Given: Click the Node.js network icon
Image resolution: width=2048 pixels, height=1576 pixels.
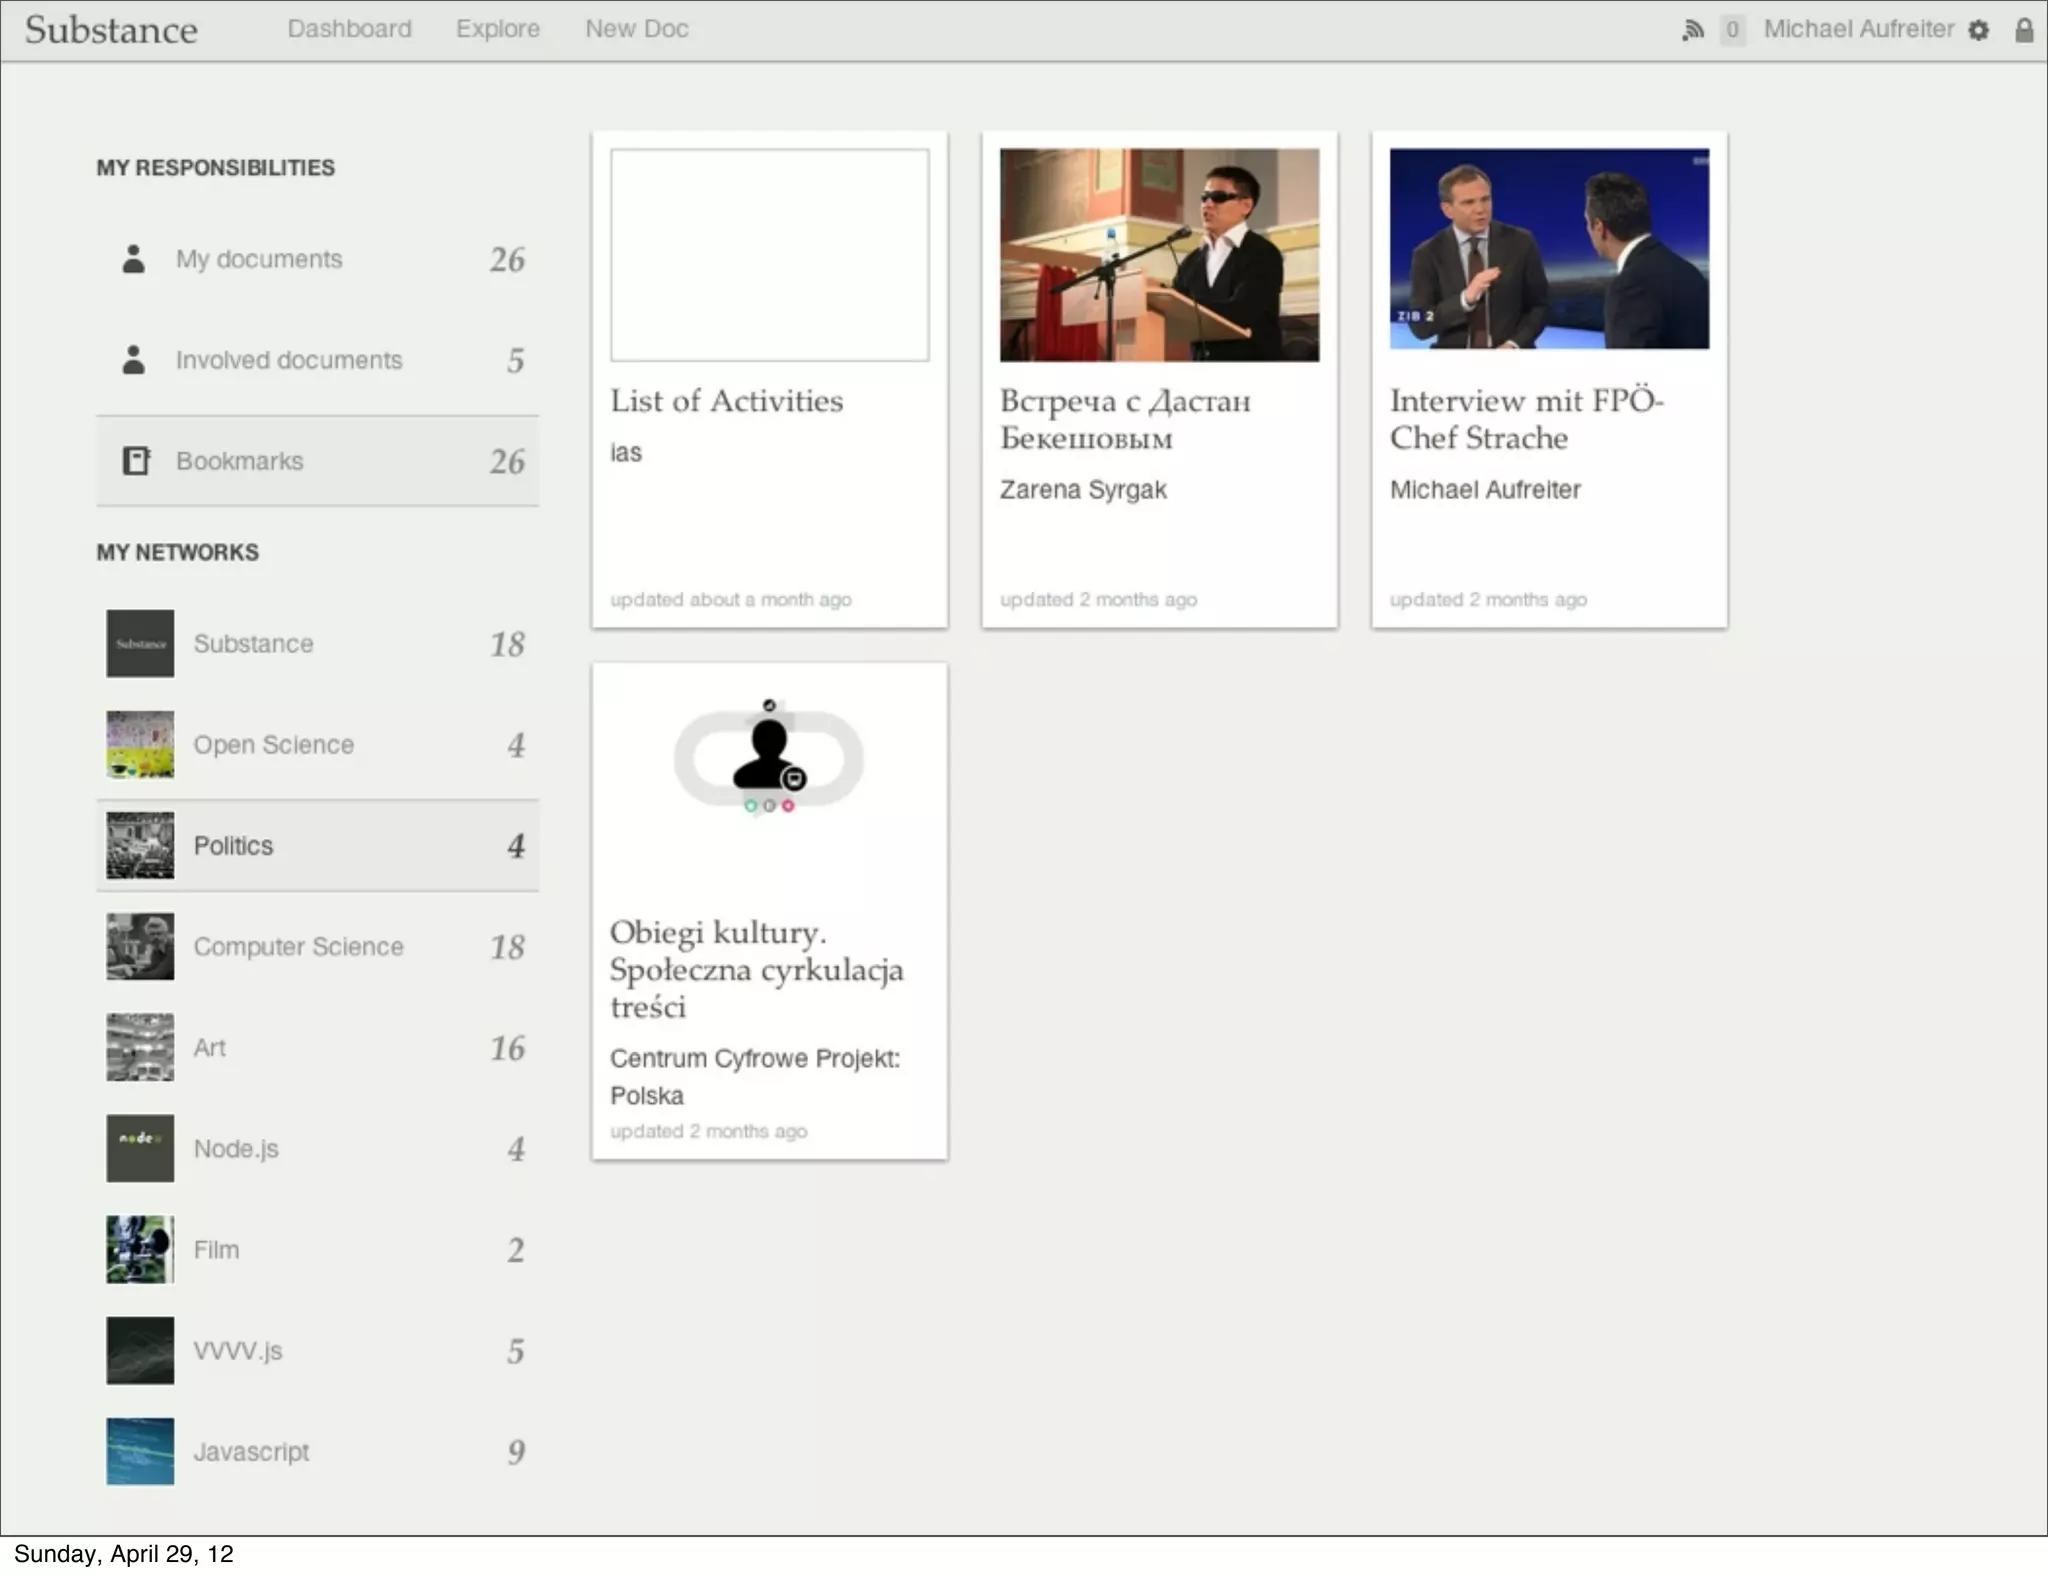Looking at the screenshot, I should click(140, 1148).
